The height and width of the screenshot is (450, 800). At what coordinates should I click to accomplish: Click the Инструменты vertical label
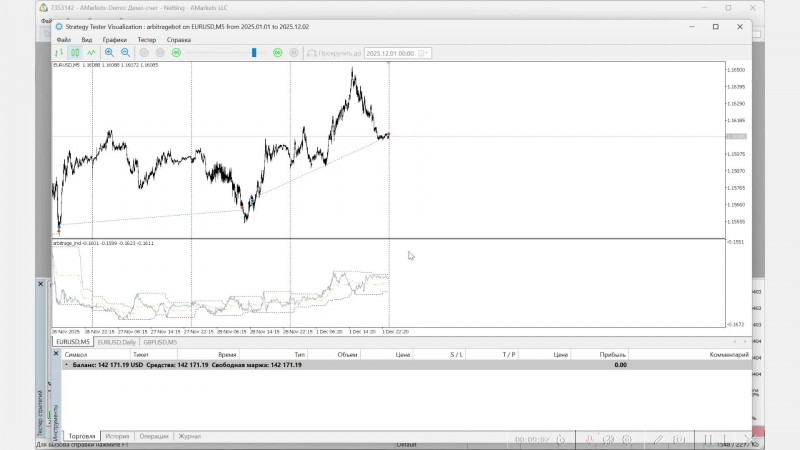pos(56,422)
